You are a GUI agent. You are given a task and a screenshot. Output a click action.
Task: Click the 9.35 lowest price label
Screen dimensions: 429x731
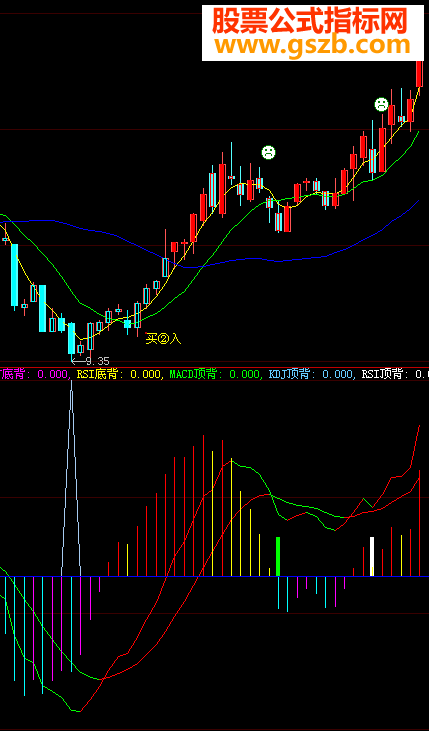pos(97,361)
